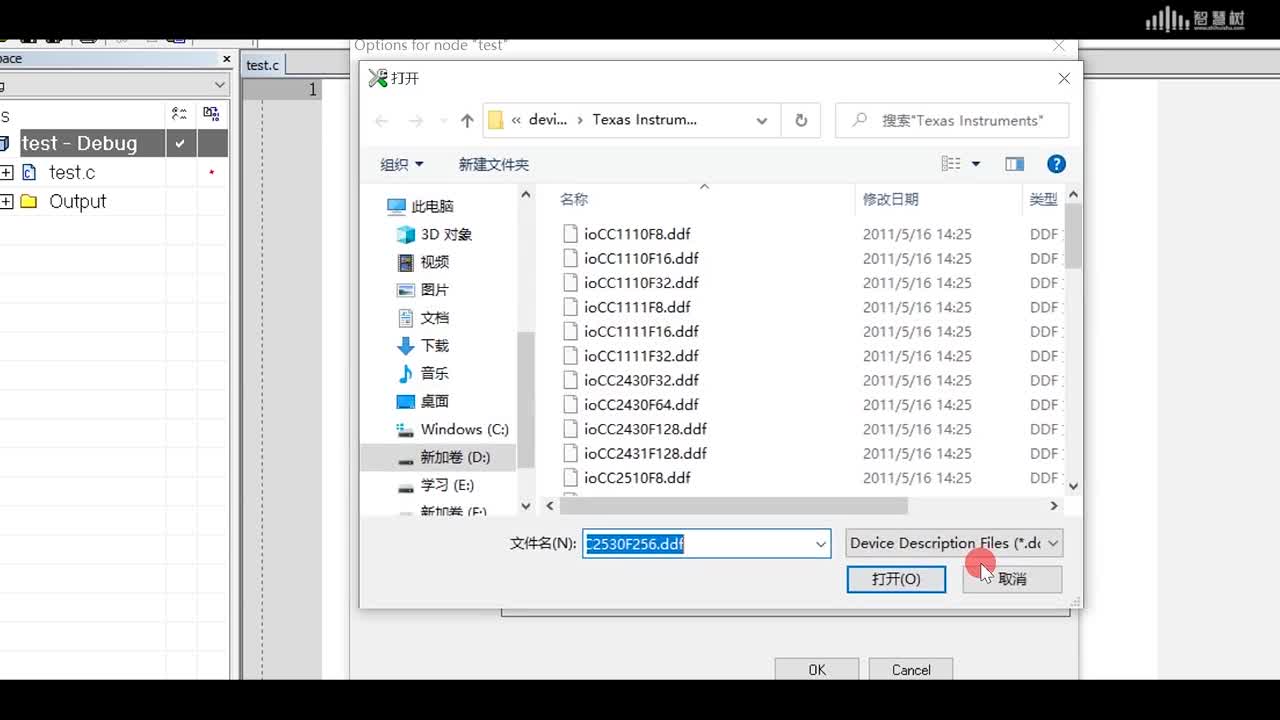Expand the Output folder node
This screenshot has height=720, width=1280.
[x=6, y=201]
